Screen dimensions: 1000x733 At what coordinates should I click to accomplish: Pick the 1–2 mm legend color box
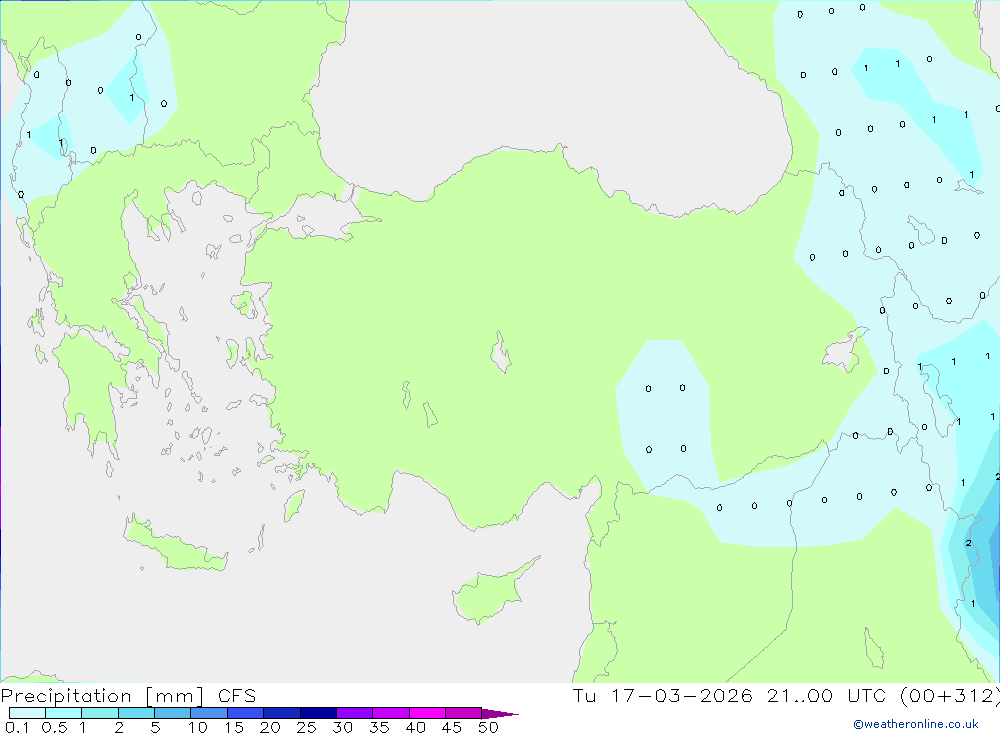[99, 713]
